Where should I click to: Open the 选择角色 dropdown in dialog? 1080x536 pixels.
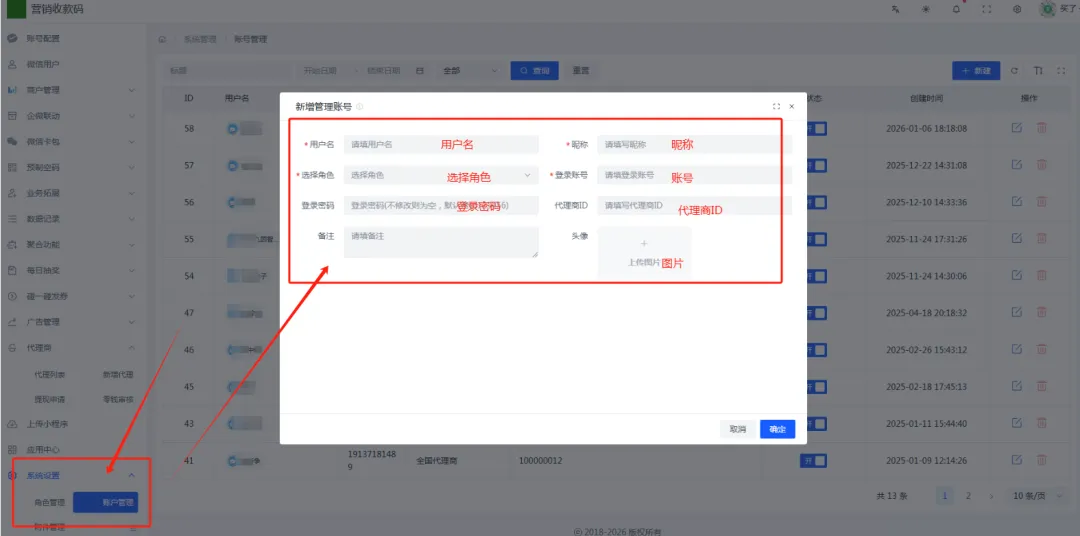click(441, 175)
